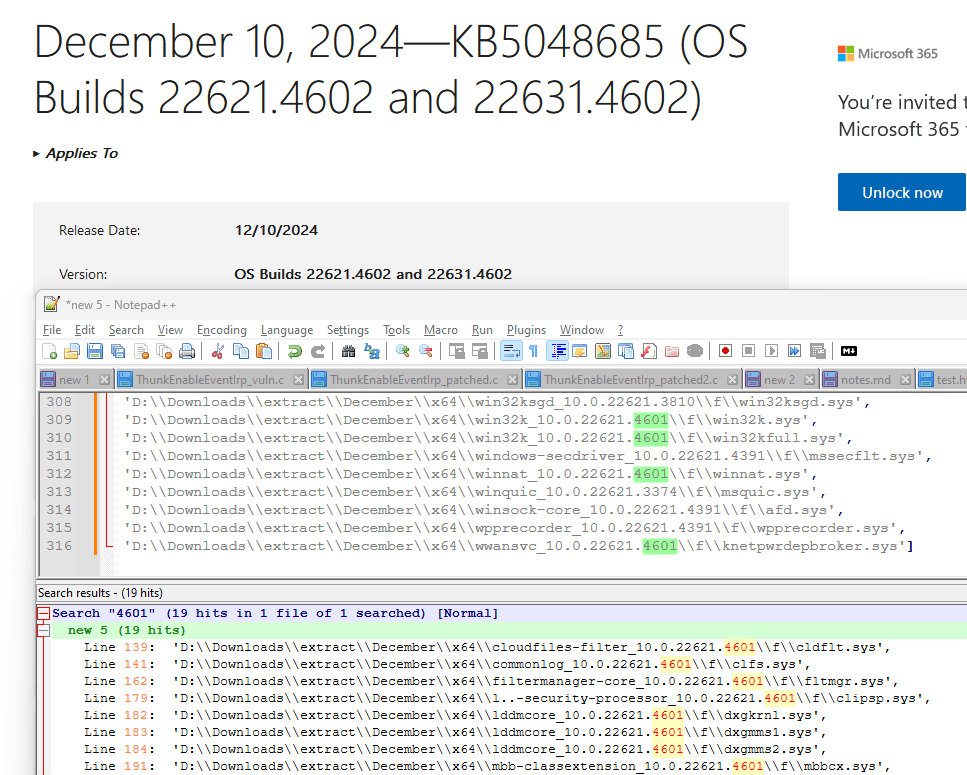The width and height of the screenshot is (967, 775).
Task: Click Synchronize Vertical Scrolling icon
Action: [456, 351]
